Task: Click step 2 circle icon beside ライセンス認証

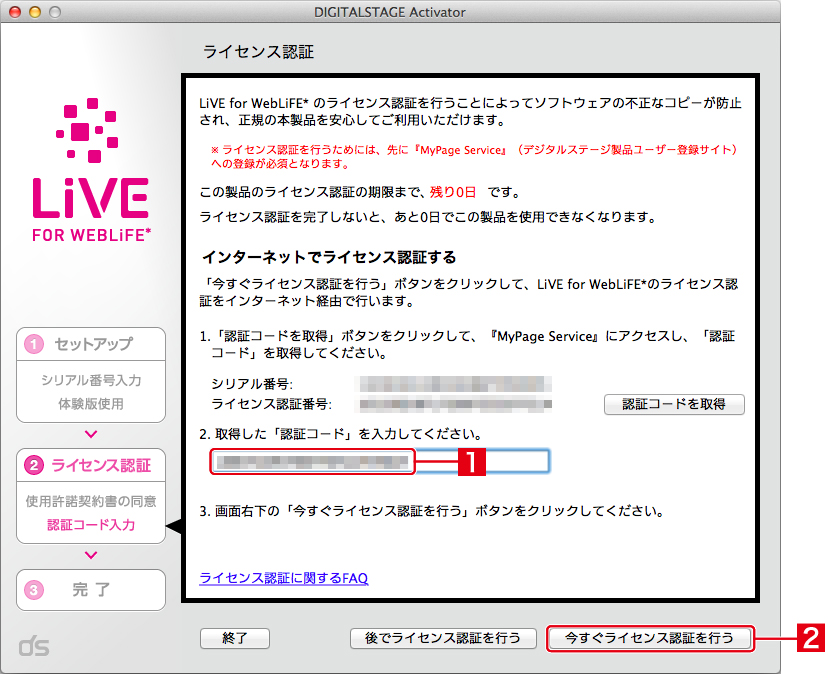Action: tap(34, 465)
